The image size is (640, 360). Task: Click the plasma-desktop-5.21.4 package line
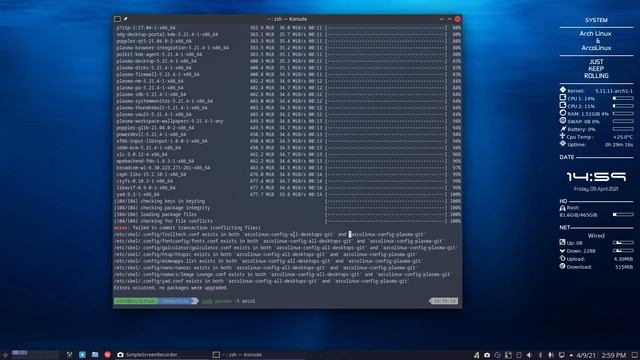[156, 61]
